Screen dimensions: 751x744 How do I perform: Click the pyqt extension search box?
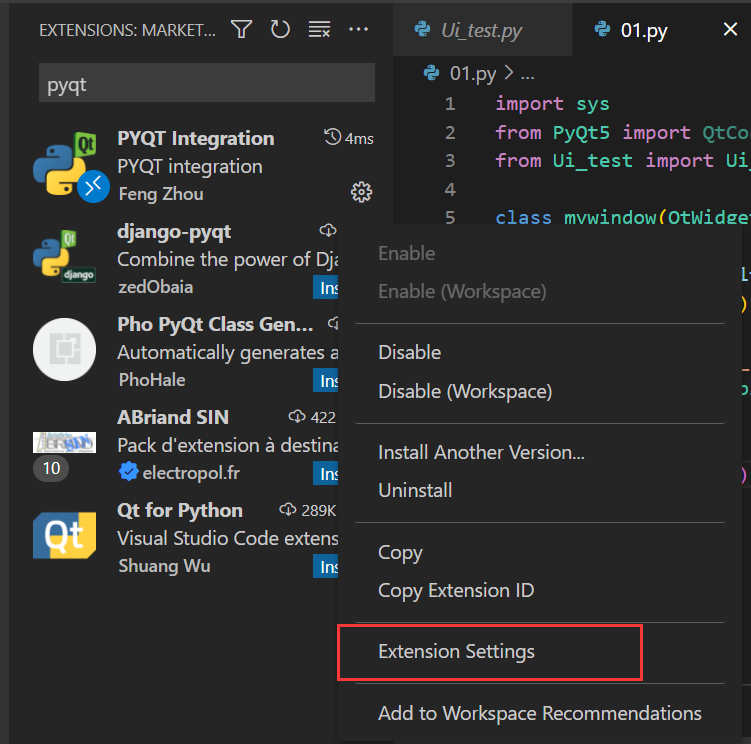tap(206, 83)
